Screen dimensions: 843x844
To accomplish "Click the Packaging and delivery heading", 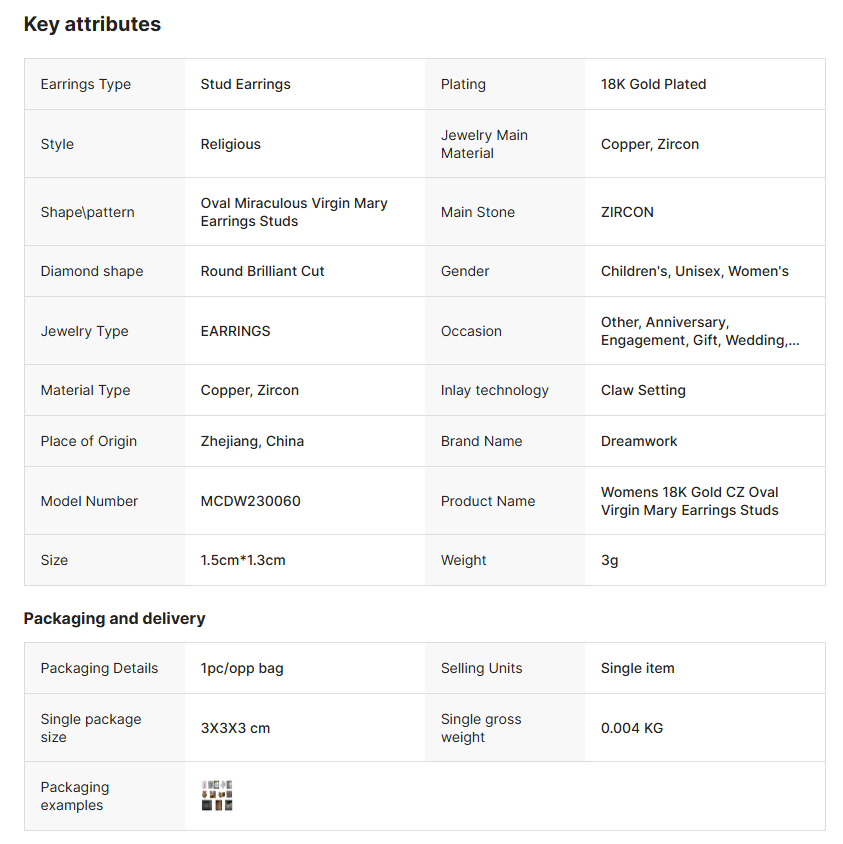I will [x=114, y=619].
